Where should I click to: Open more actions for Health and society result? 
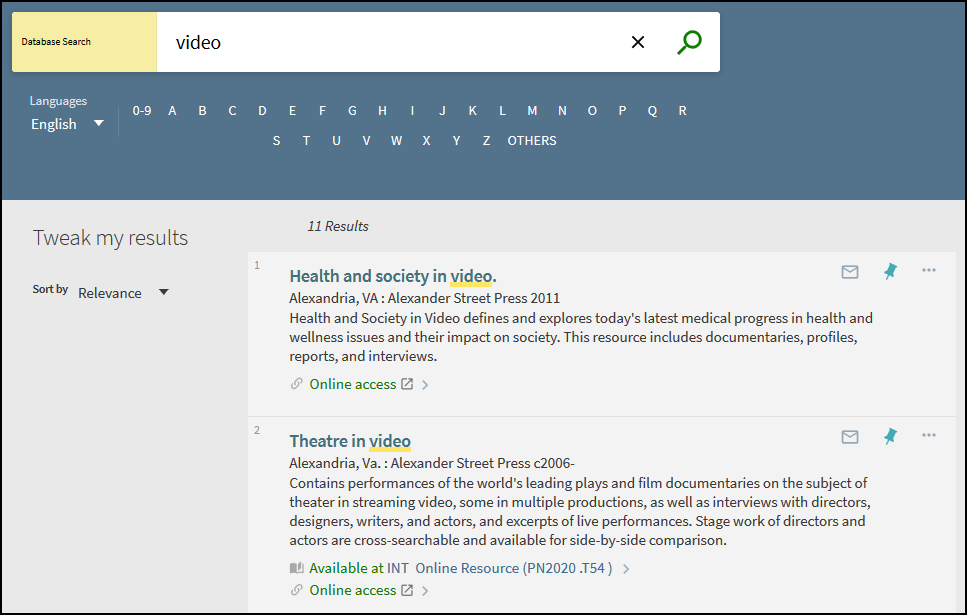point(929,271)
